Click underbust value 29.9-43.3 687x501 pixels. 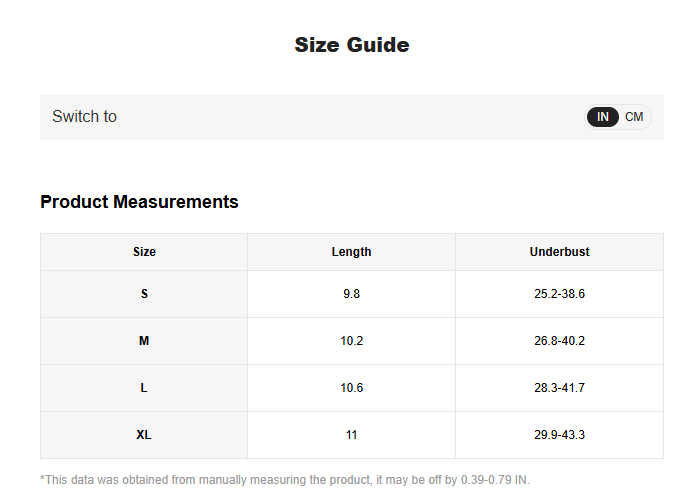(560, 435)
